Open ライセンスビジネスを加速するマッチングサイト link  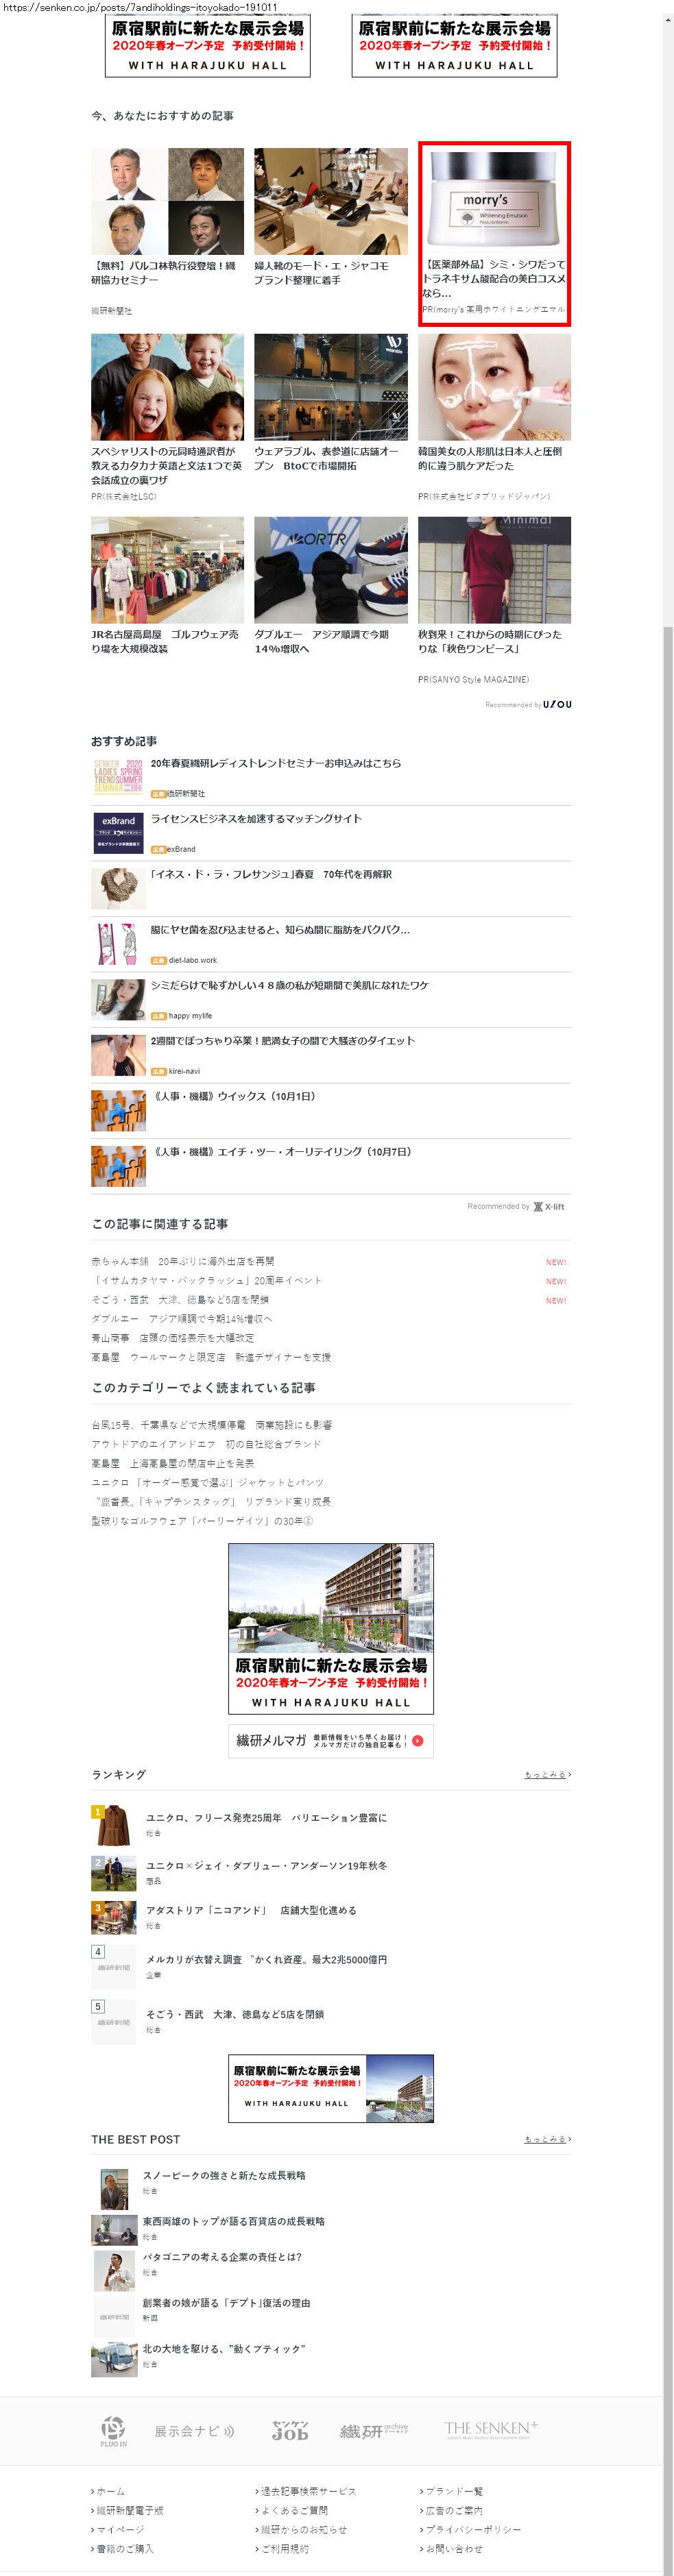(x=256, y=819)
